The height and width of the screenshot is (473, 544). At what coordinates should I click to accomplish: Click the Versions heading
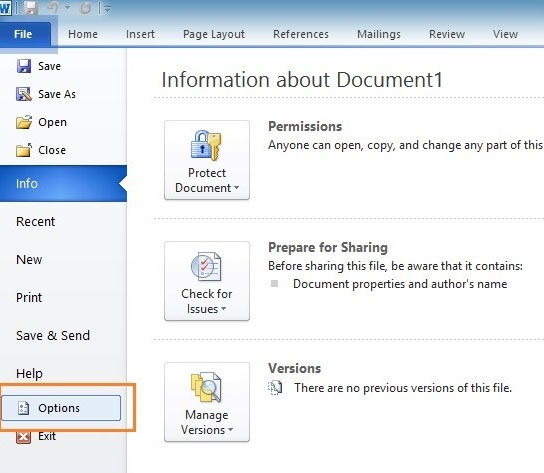294,368
